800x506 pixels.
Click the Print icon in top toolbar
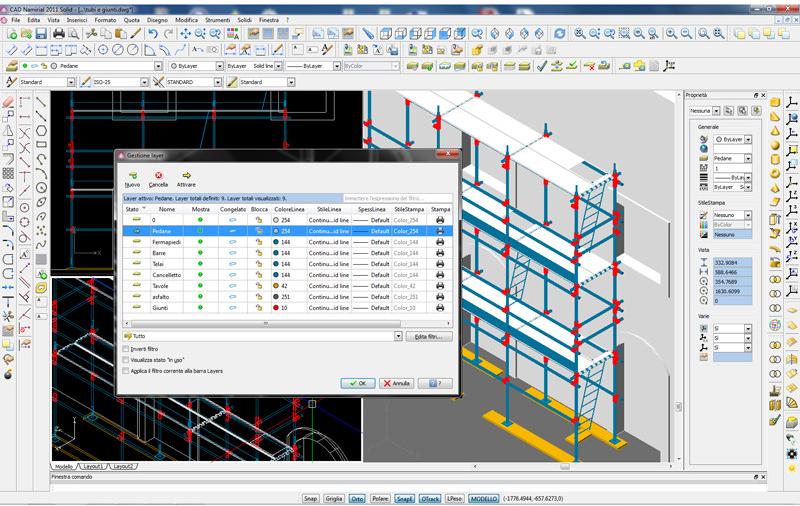click(x=59, y=33)
